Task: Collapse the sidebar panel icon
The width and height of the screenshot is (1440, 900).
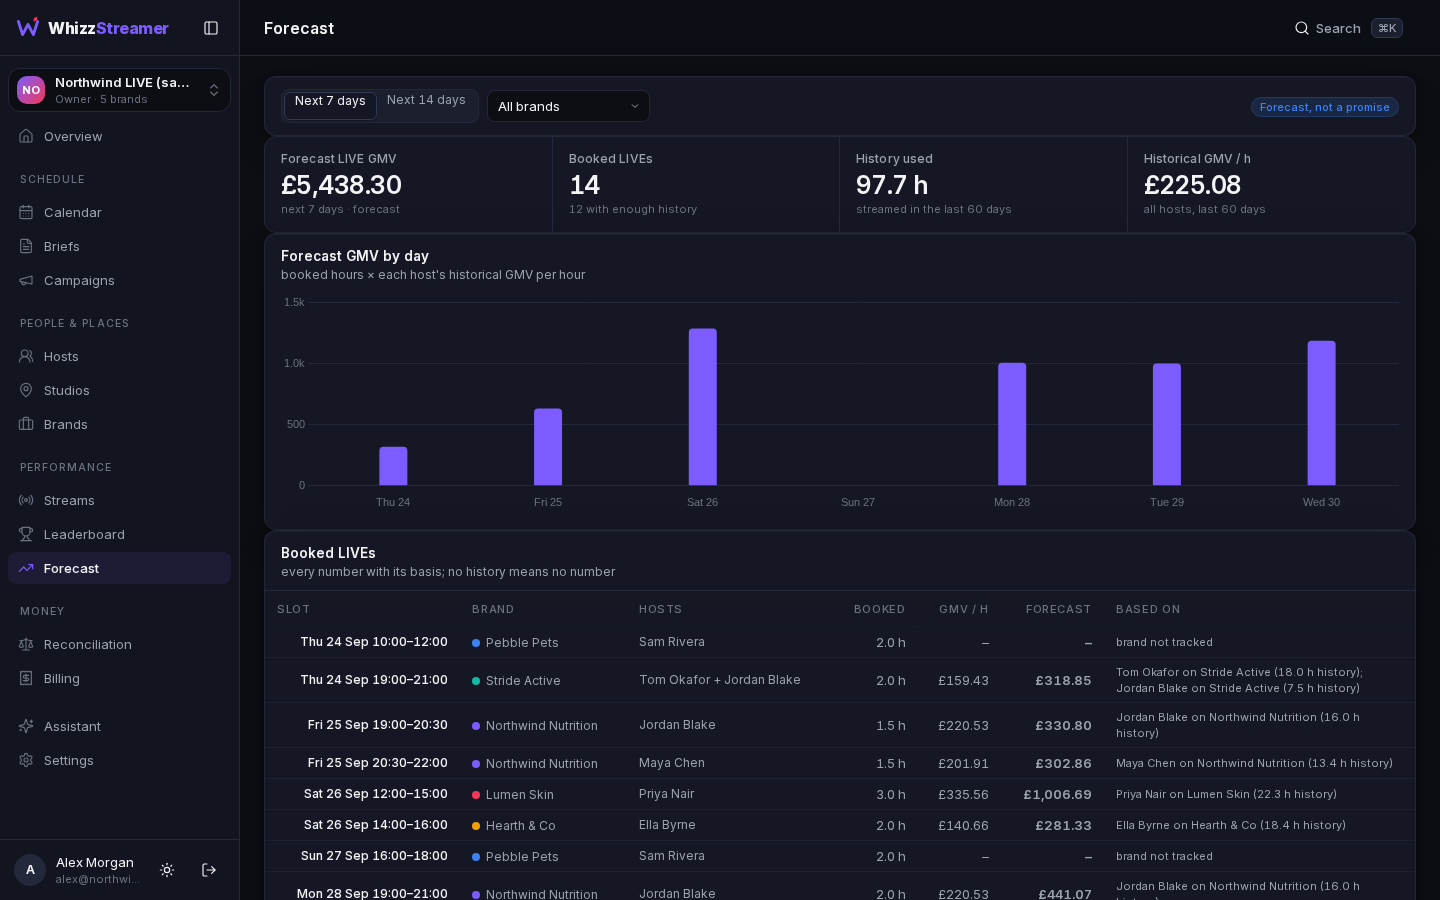Action: pyautogui.click(x=211, y=28)
